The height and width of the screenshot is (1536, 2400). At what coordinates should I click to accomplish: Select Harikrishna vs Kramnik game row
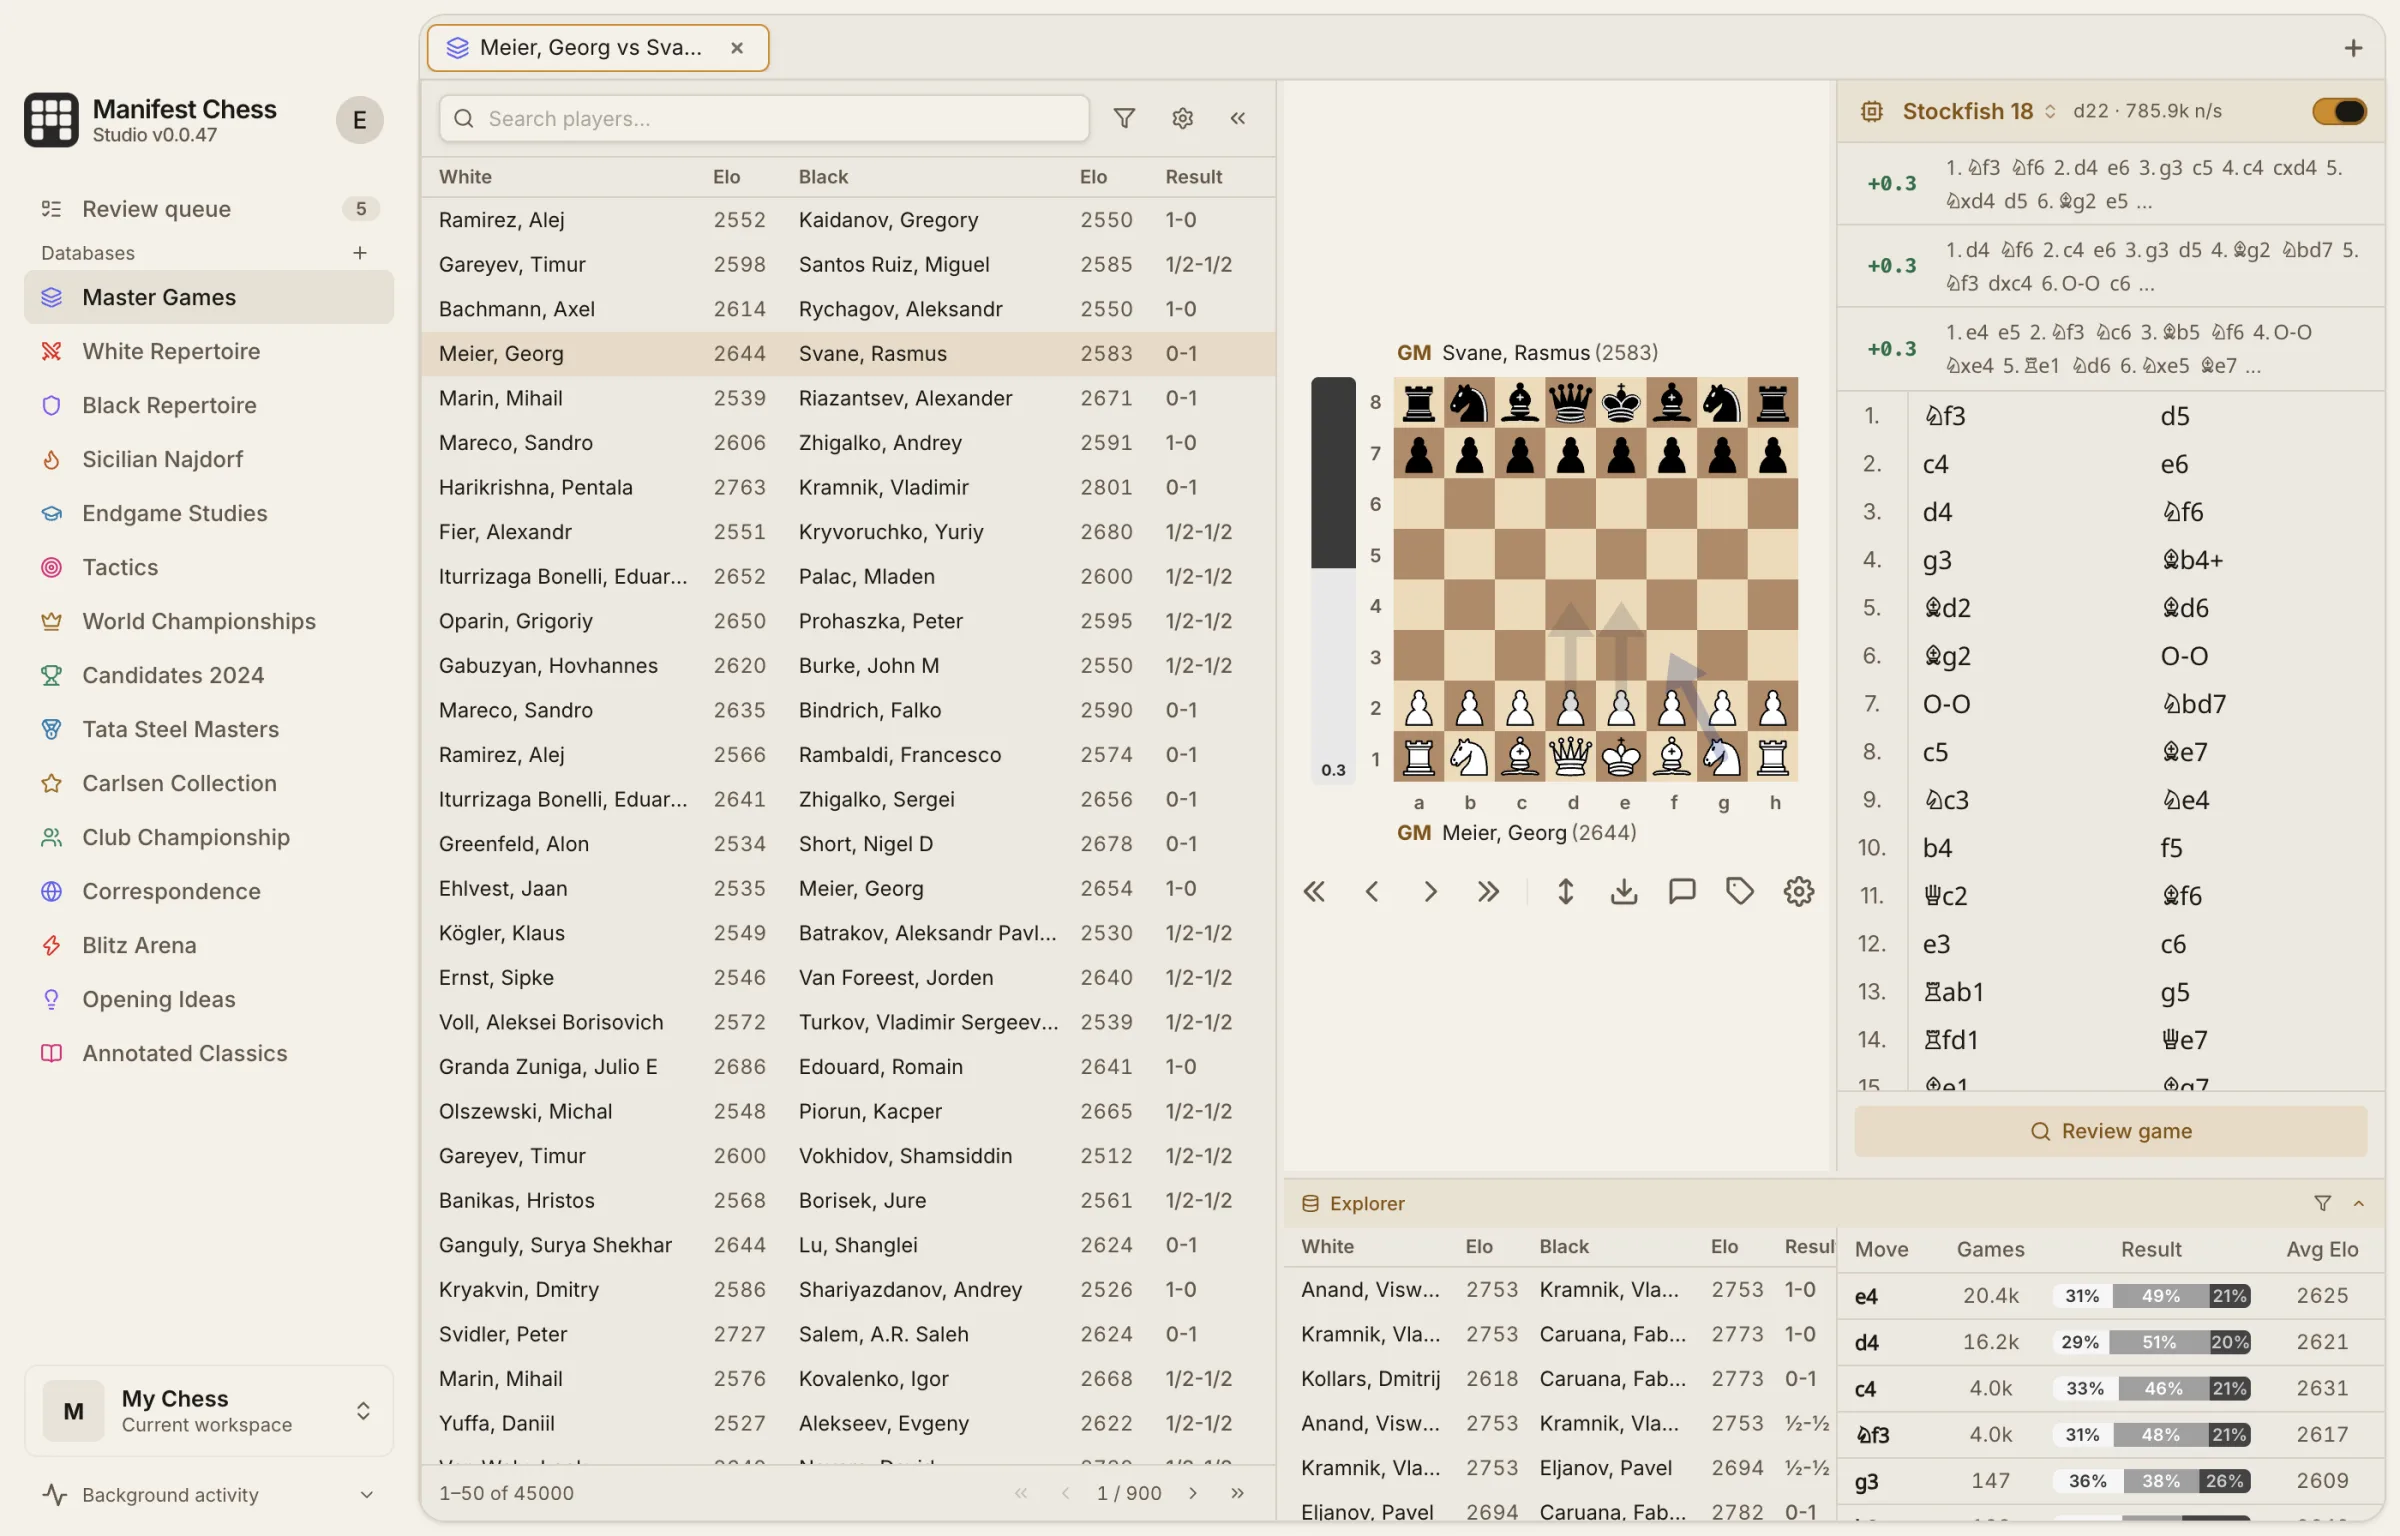pos(848,487)
